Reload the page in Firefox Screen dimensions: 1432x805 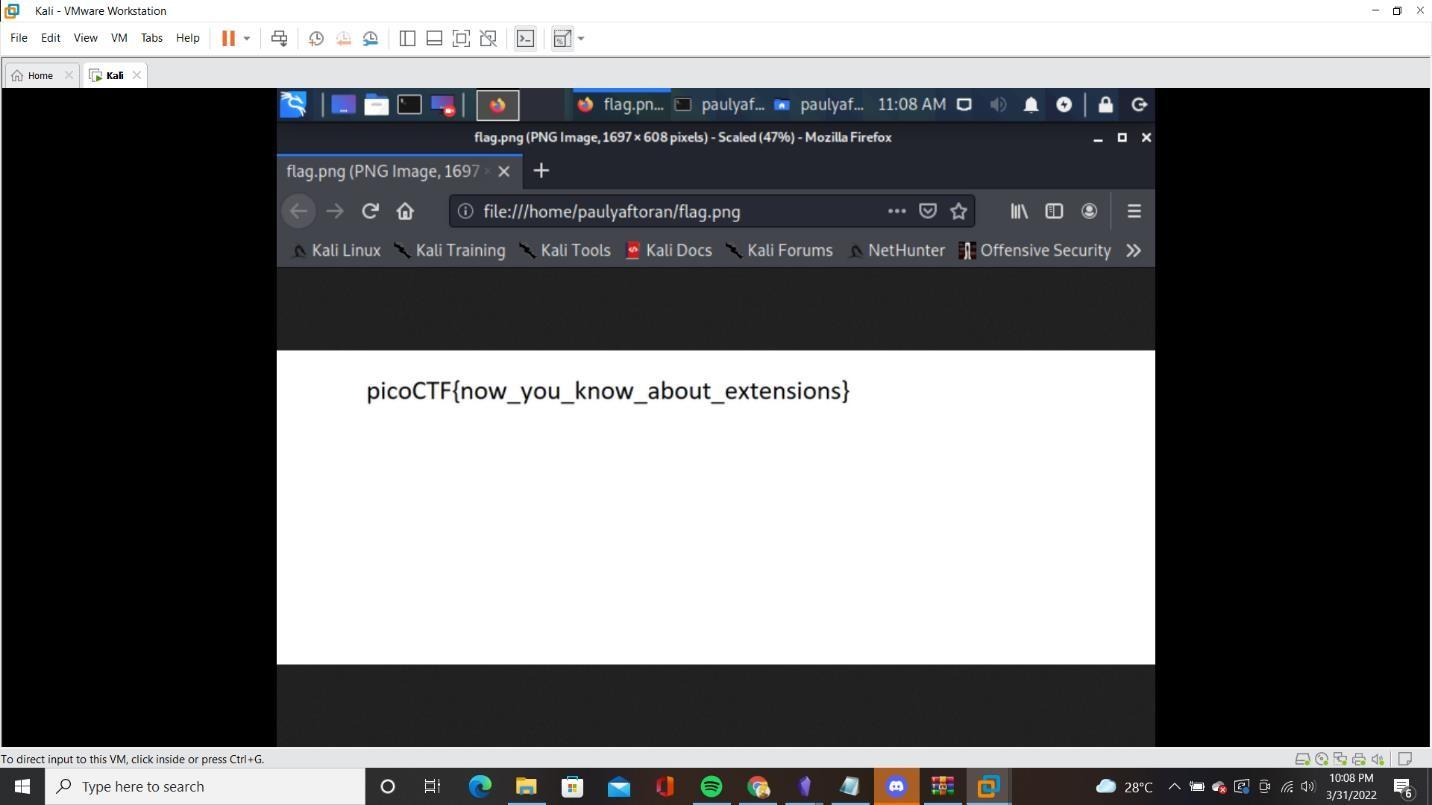click(370, 211)
